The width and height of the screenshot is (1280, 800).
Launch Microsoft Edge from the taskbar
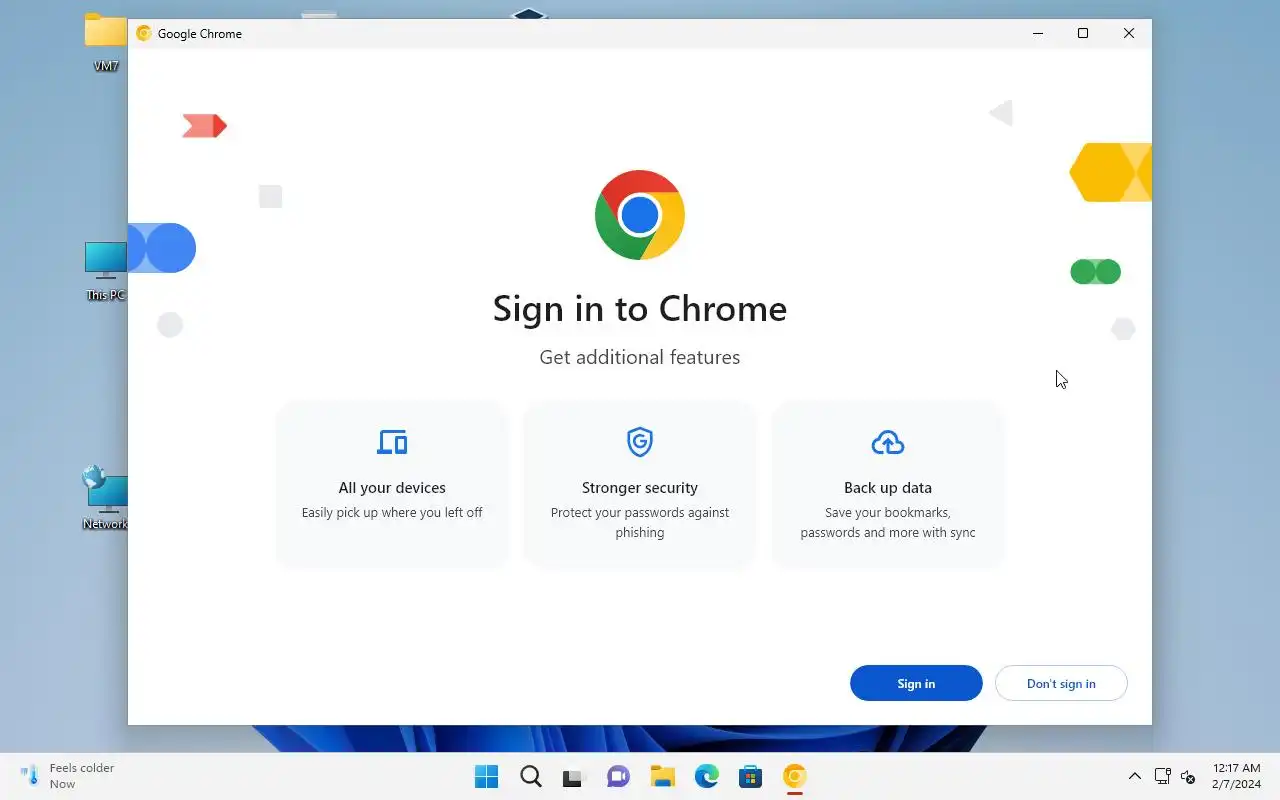coord(707,776)
